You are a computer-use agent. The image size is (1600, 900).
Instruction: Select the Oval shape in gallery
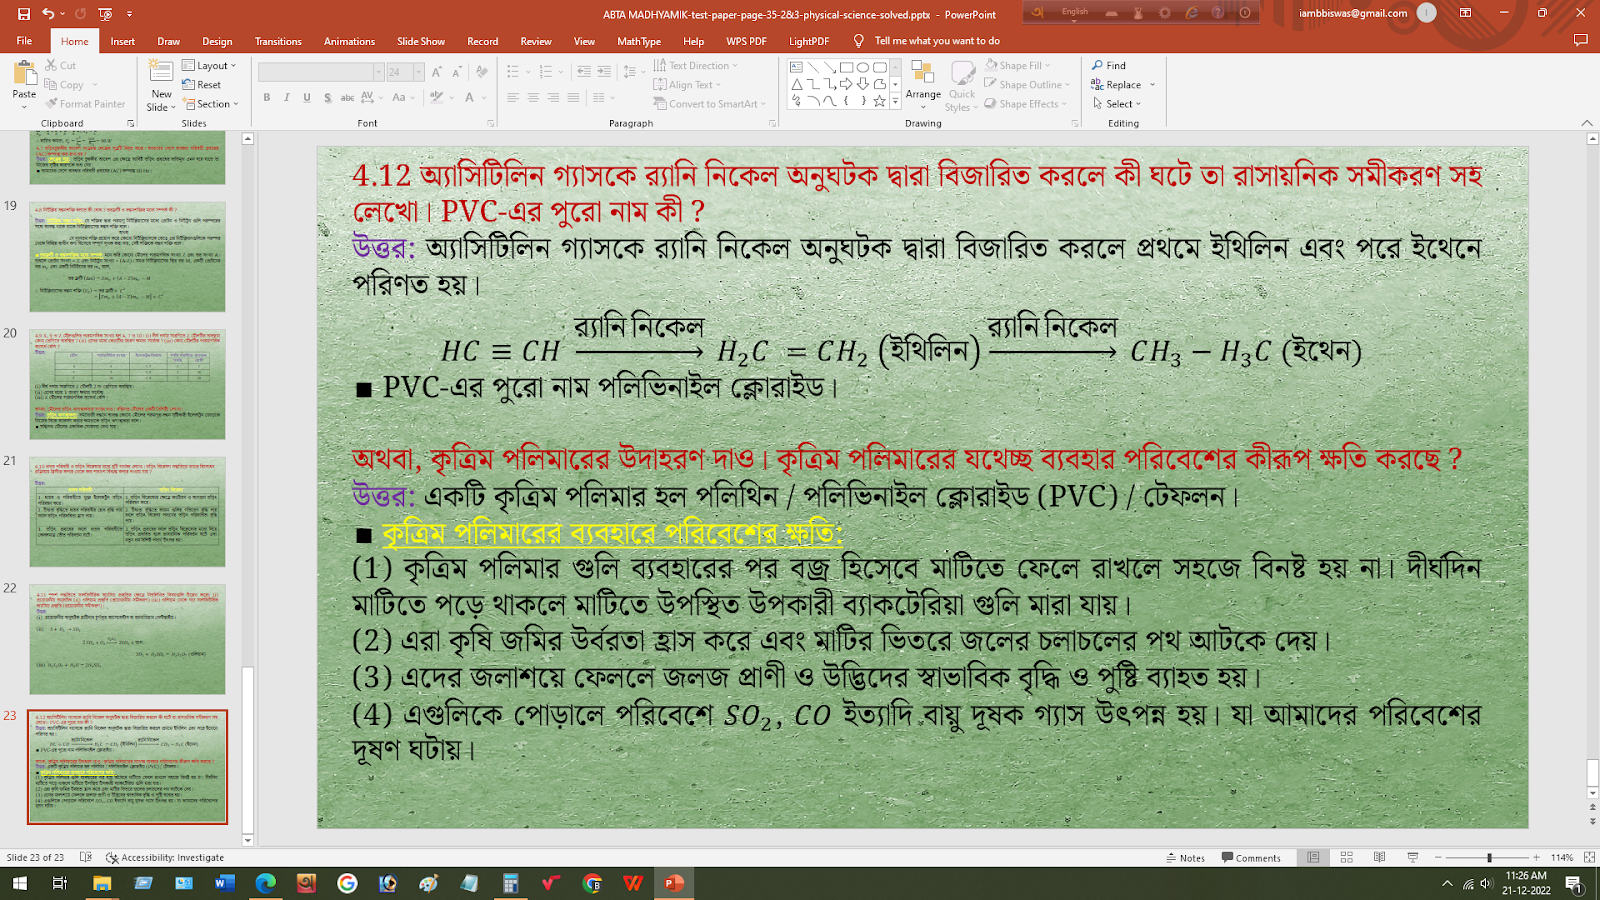point(862,67)
